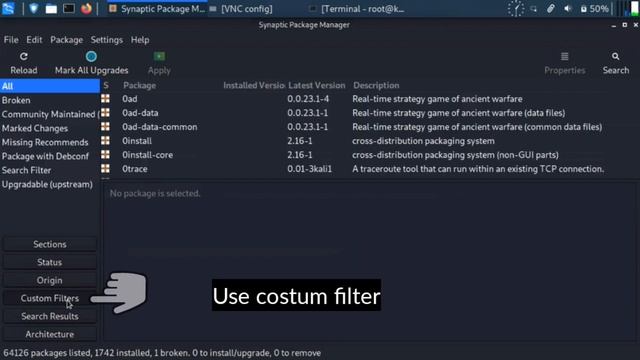Click the Custom Filters button
This screenshot has height=360, width=640.
(x=50, y=298)
